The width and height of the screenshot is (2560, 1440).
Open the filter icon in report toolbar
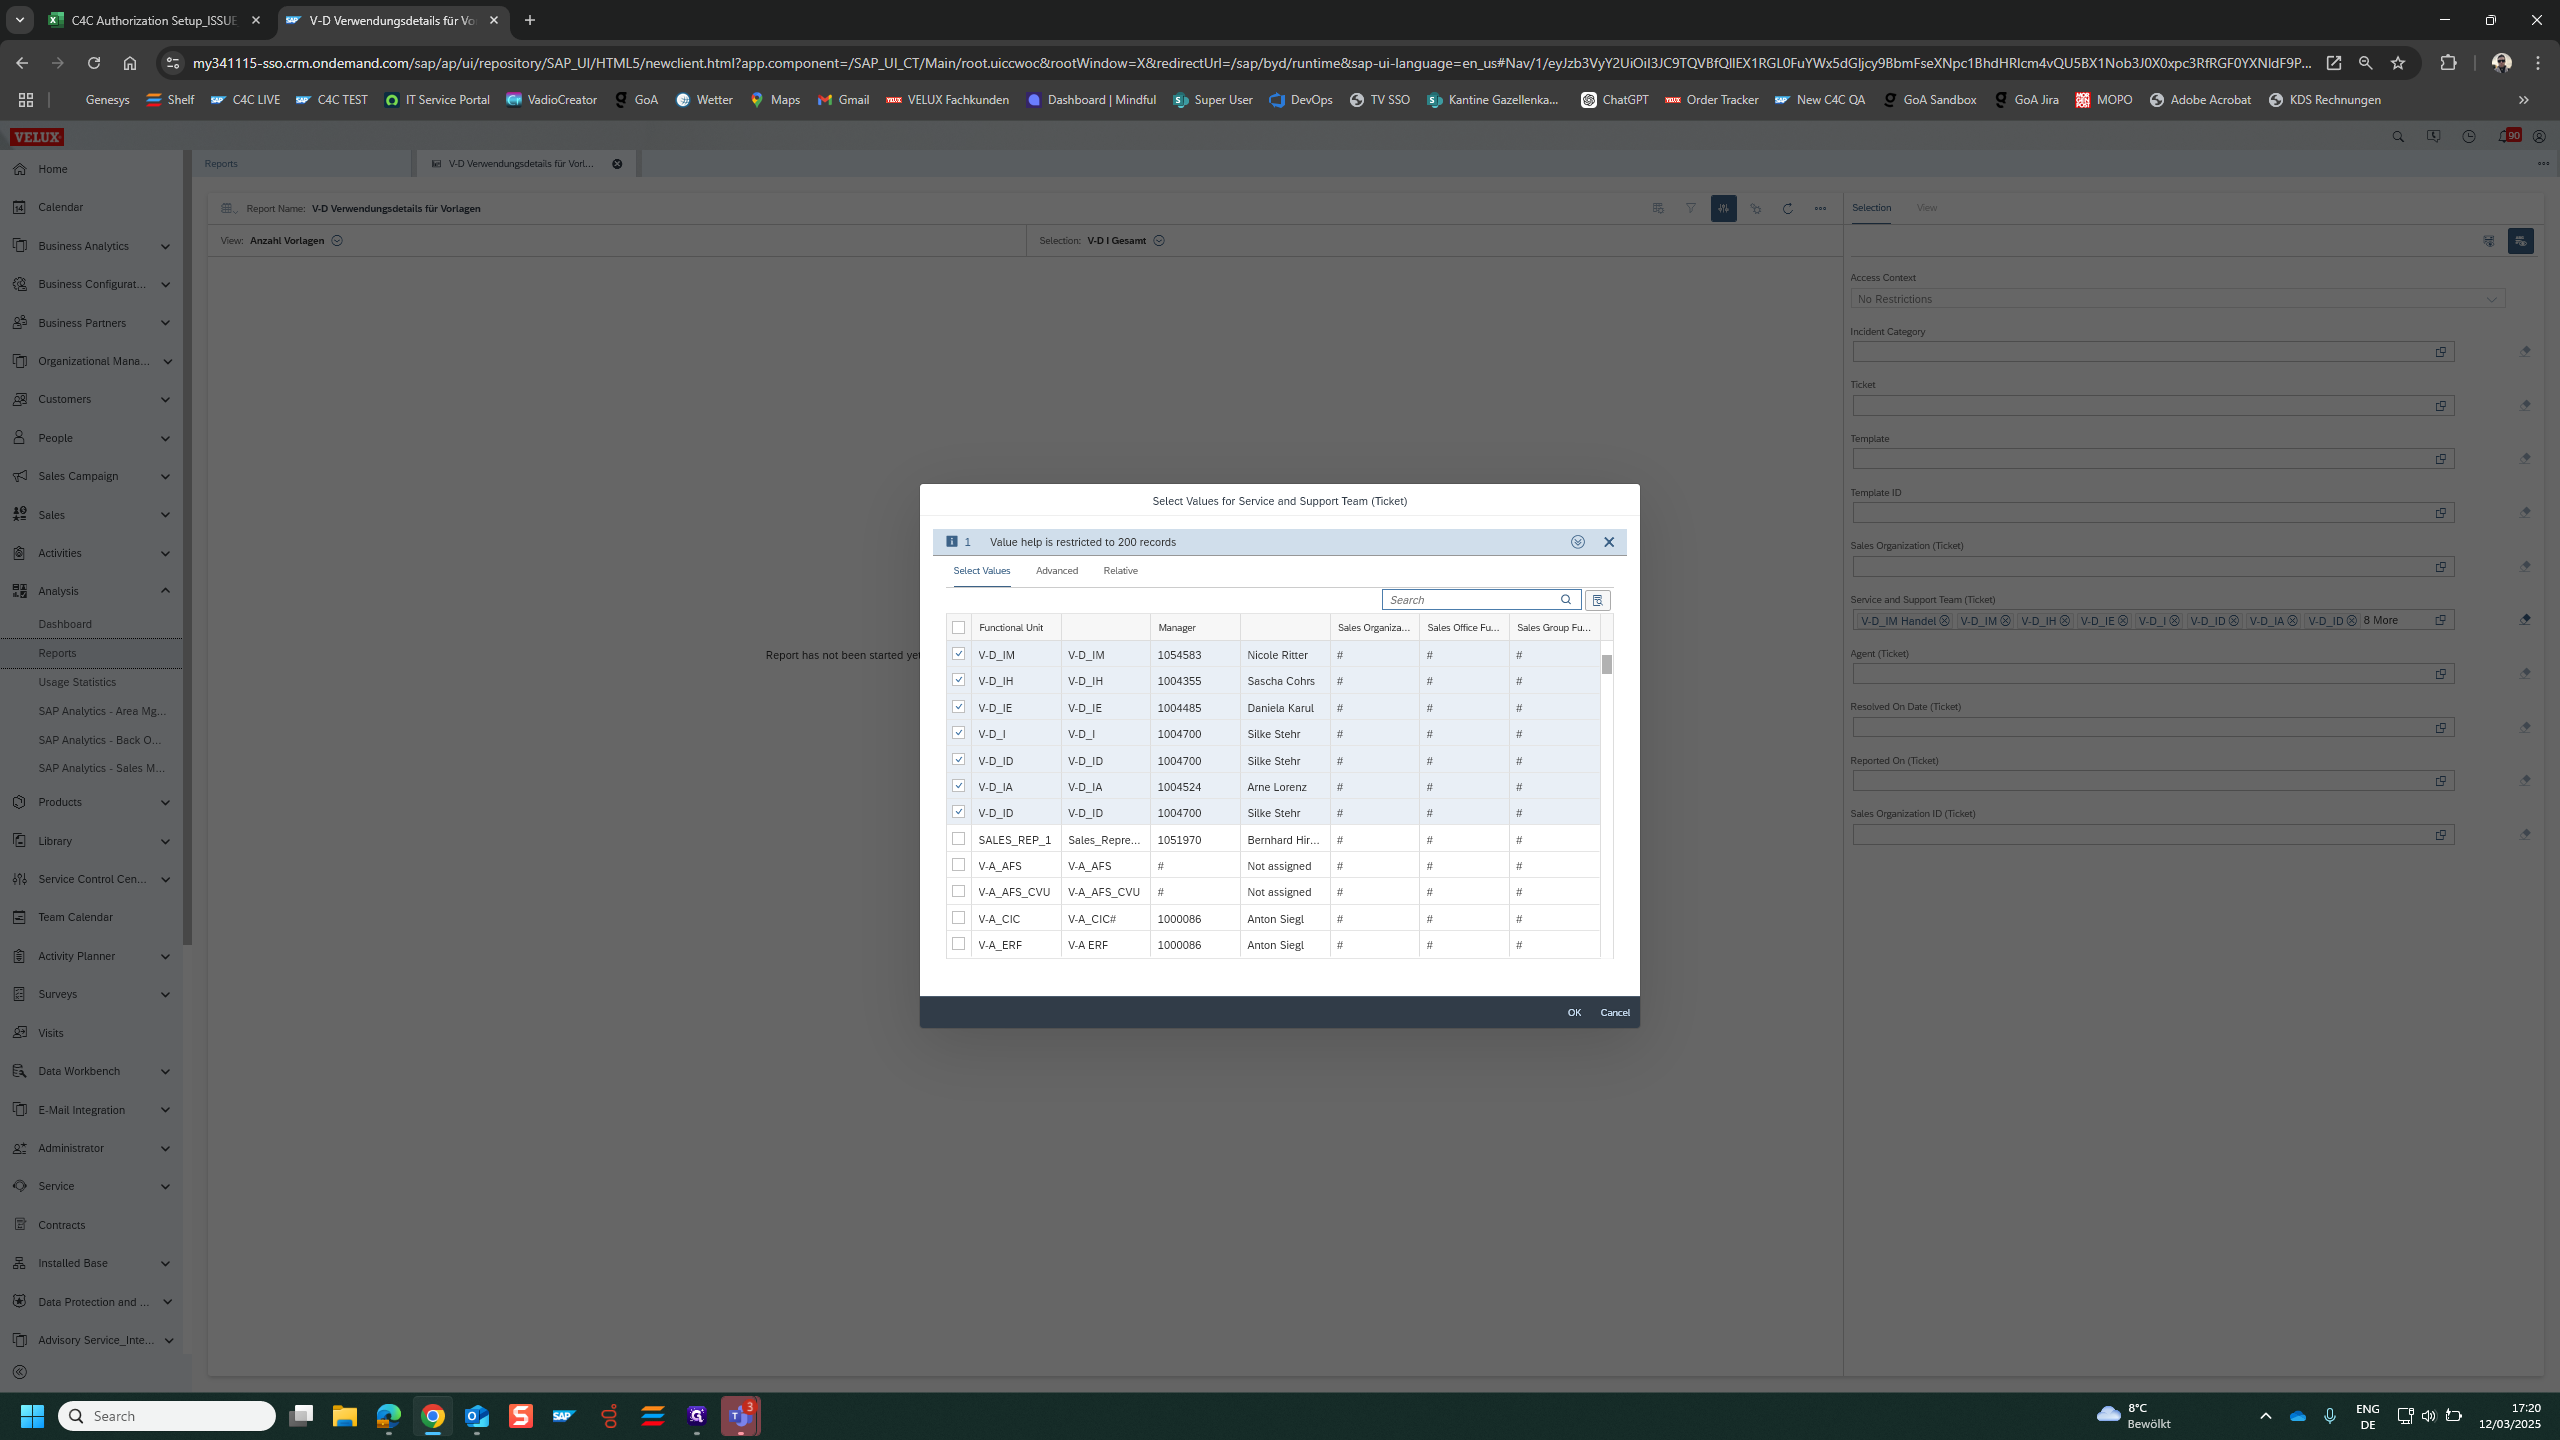click(x=1691, y=209)
